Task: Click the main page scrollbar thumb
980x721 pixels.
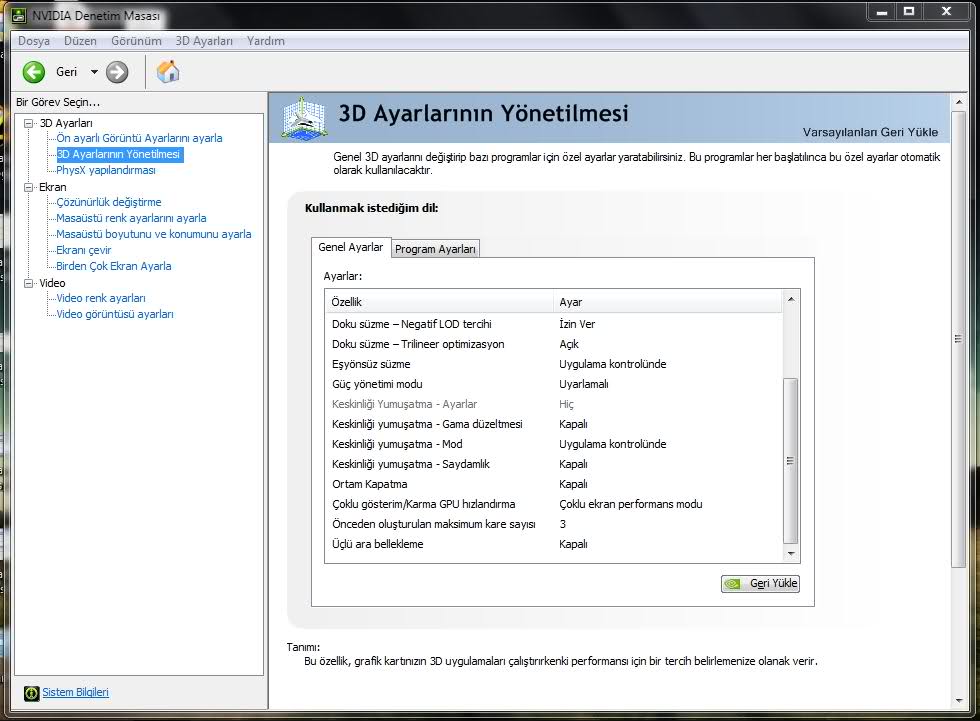Action: [959, 339]
